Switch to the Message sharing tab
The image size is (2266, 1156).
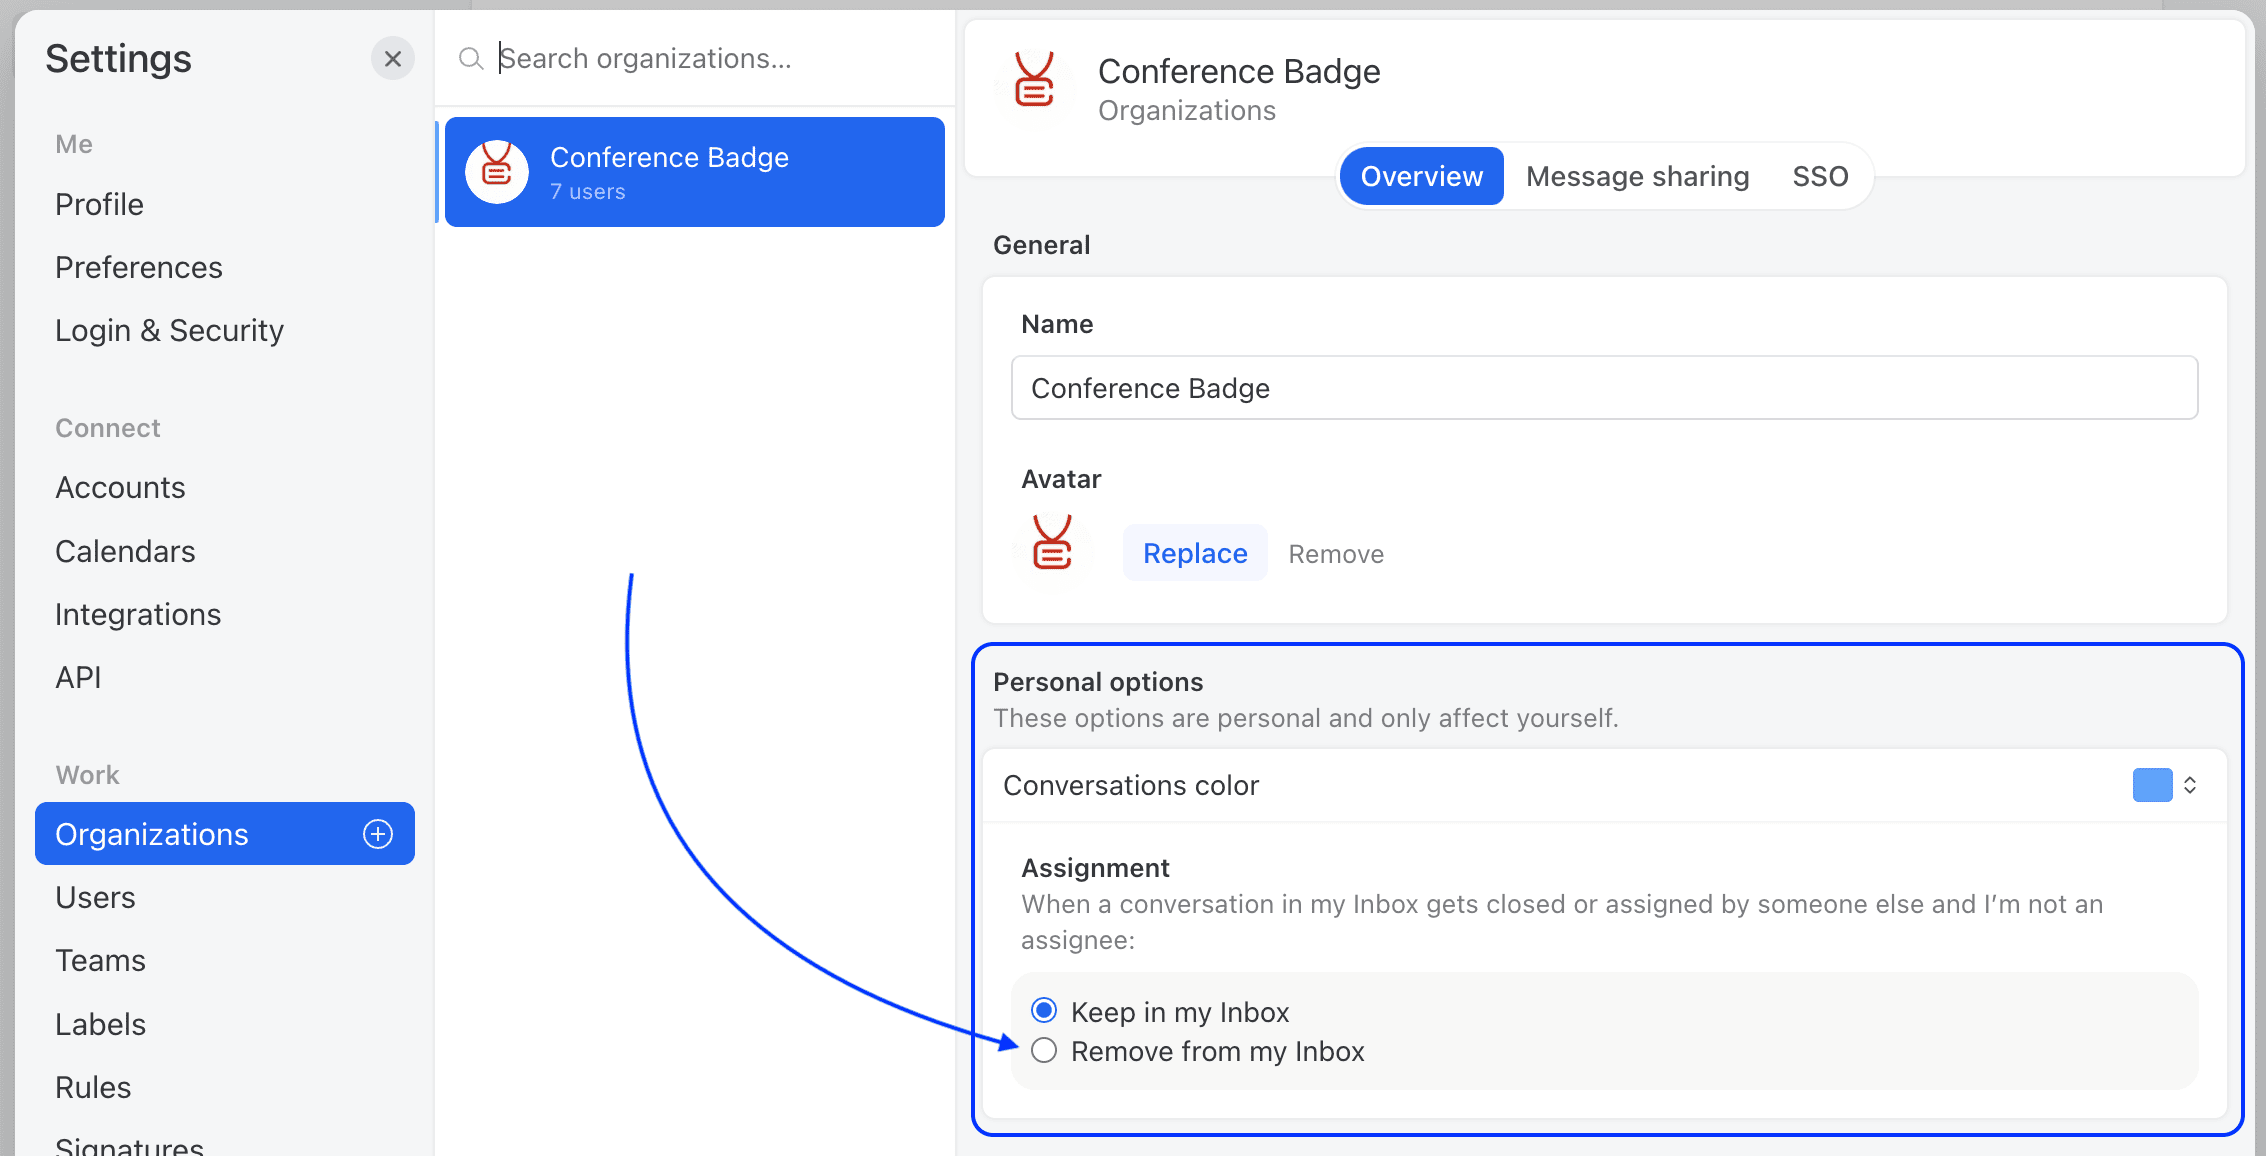[x=1637, y=177]
